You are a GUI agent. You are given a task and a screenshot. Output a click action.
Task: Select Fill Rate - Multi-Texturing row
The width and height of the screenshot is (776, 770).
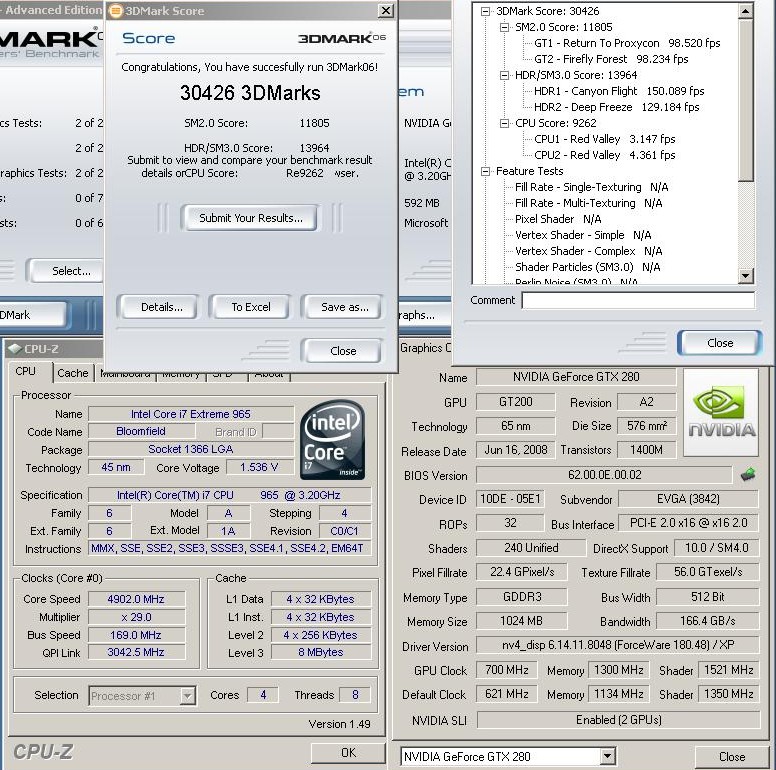(589, 203)
